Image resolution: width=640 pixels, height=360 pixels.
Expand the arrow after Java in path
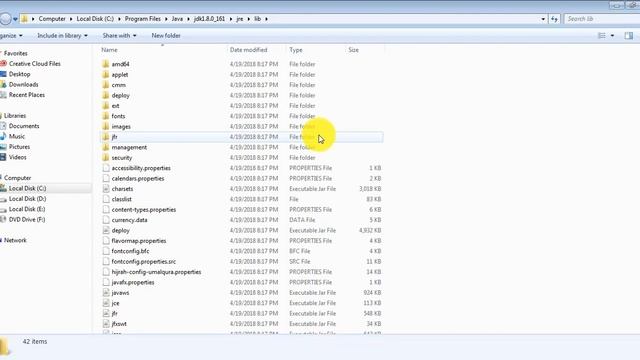point(188,19)
